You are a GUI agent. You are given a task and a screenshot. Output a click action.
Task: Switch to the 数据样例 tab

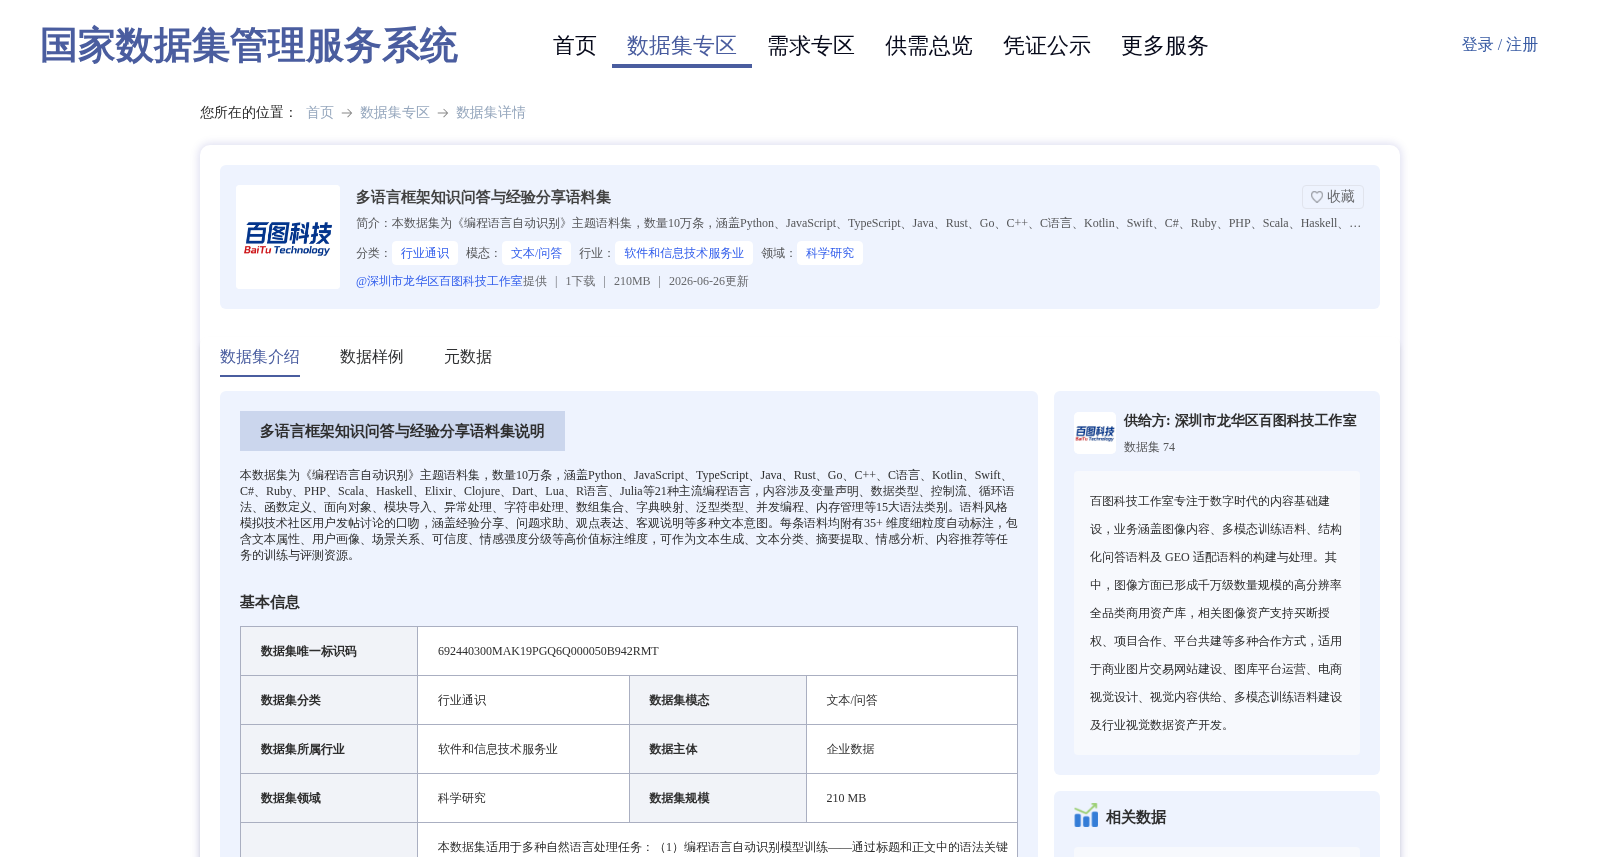(x=372, y=357)
